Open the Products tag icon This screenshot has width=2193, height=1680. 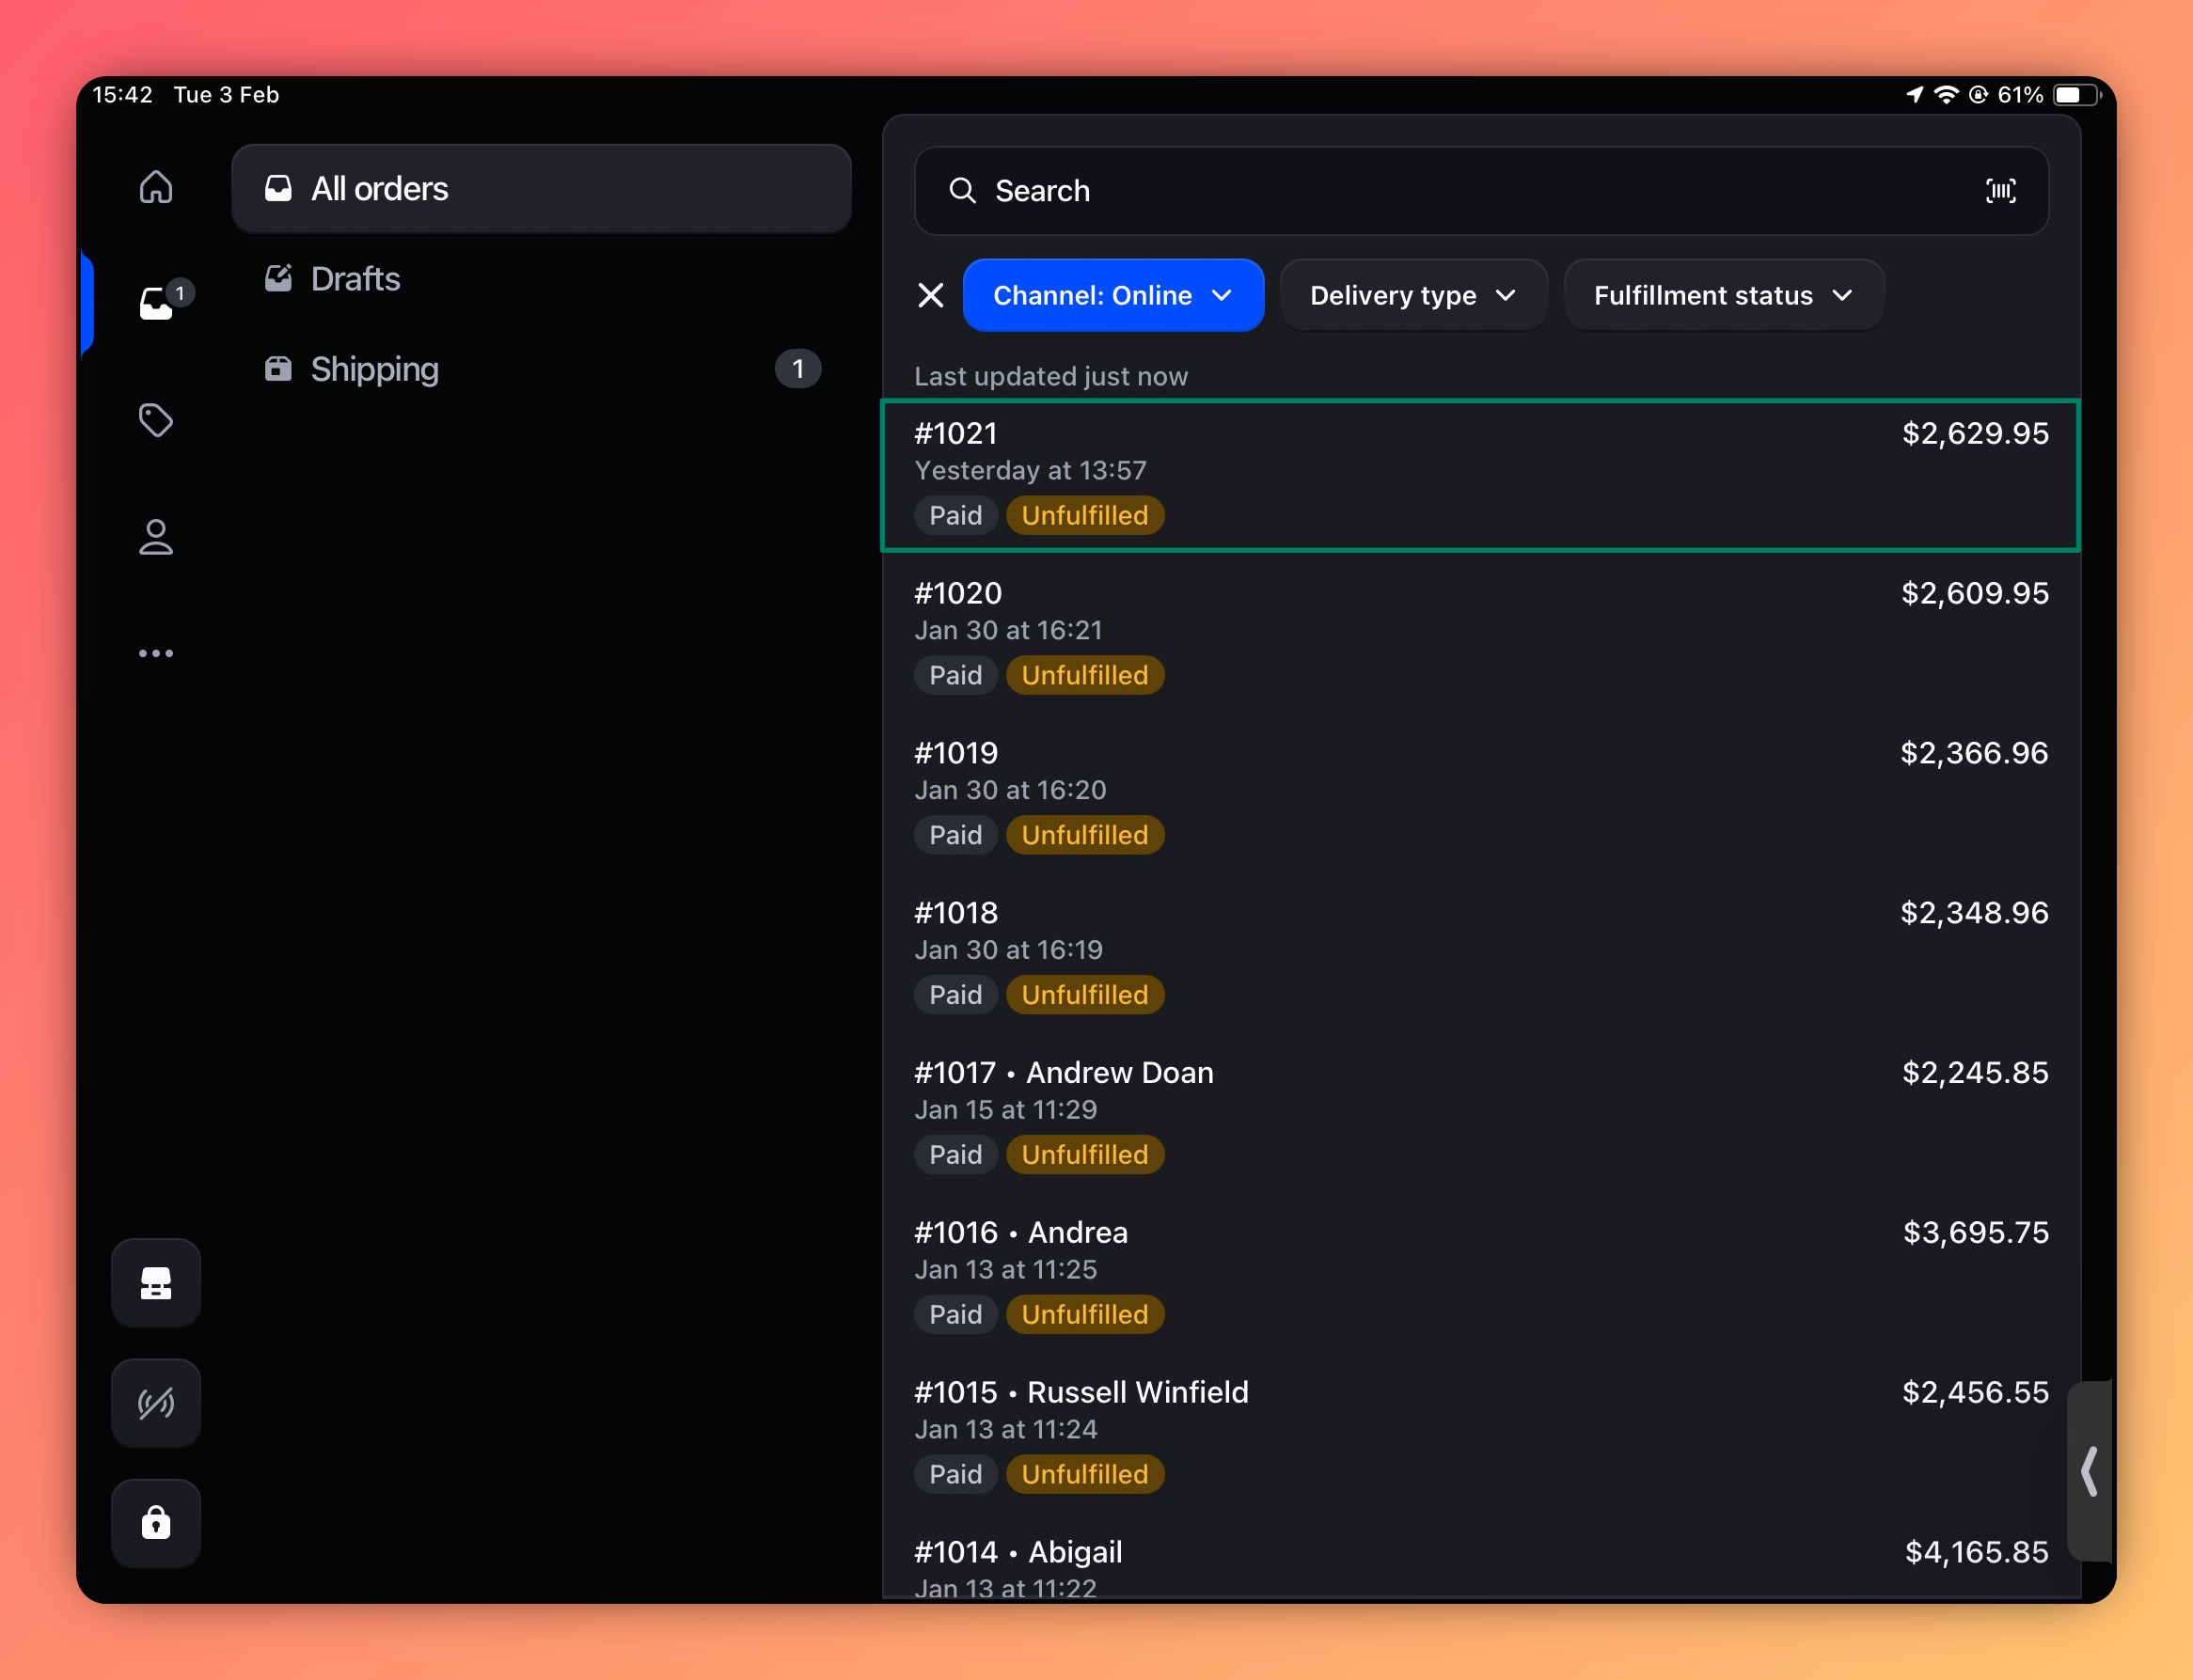tap(155, 420)
